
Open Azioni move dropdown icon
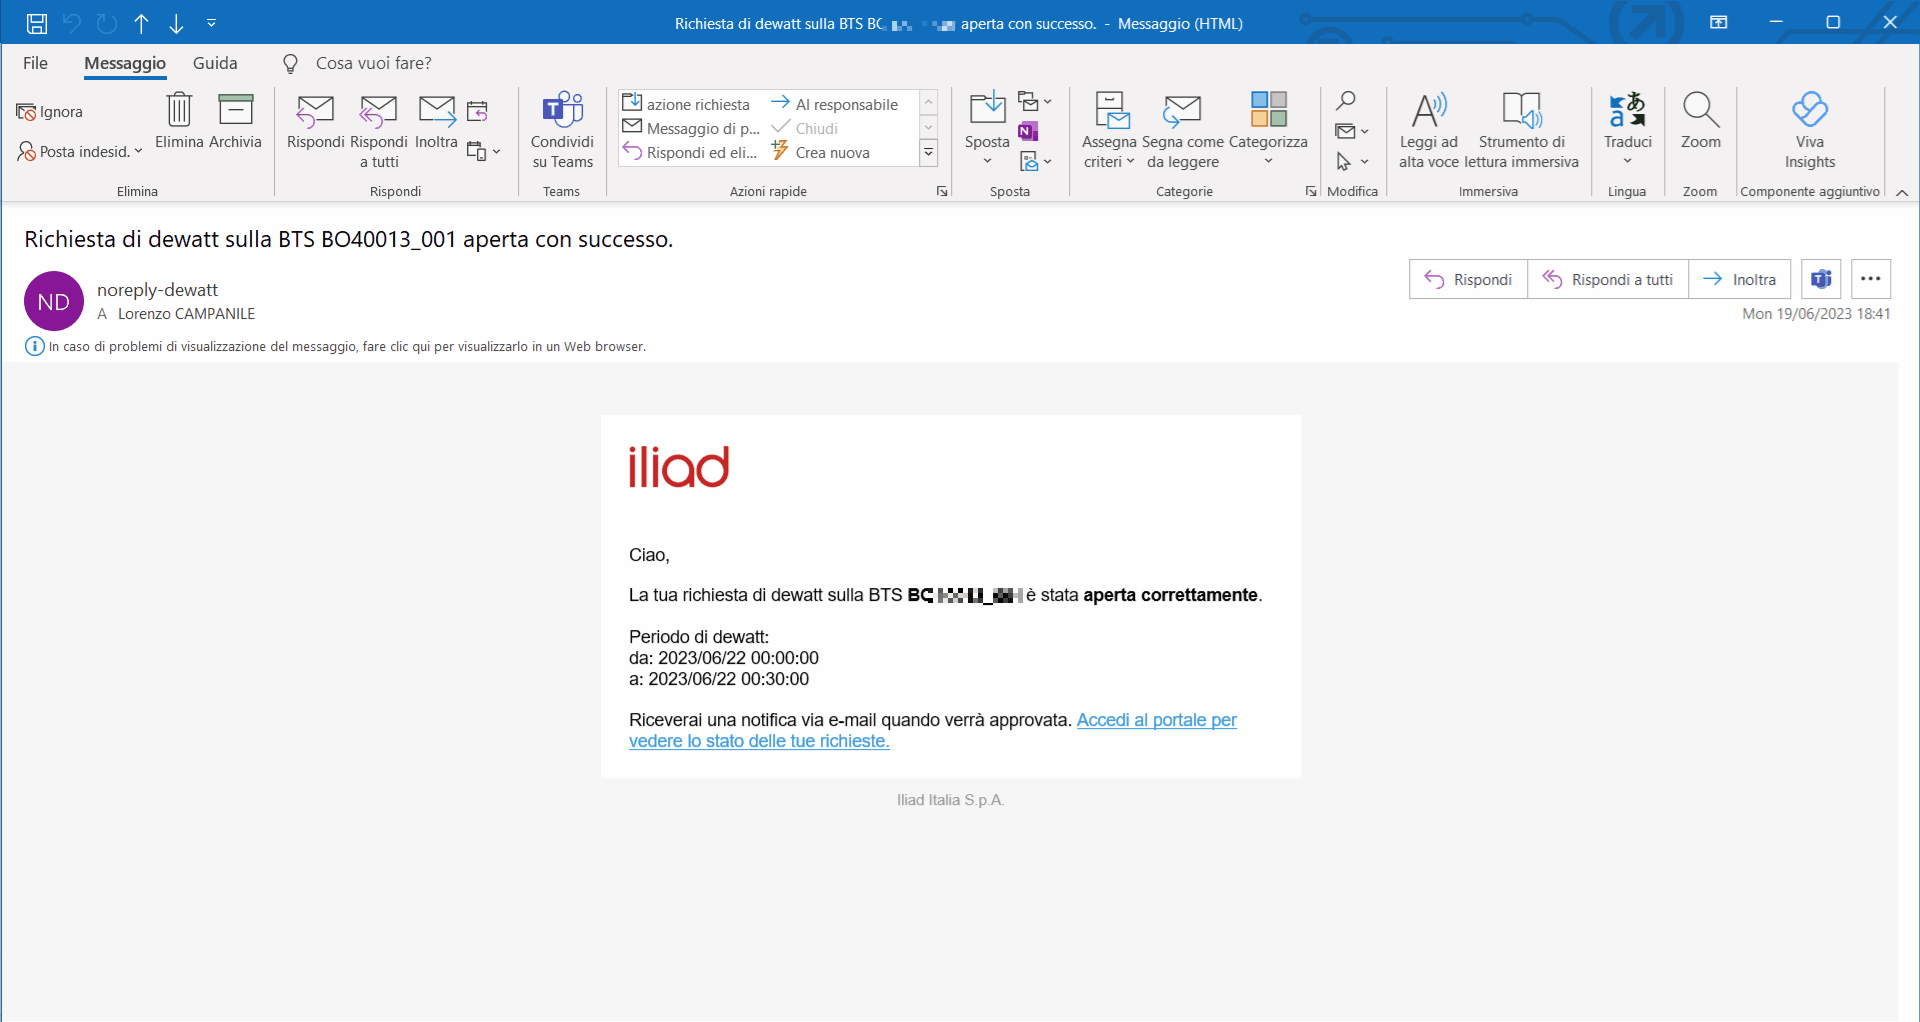1034,161
